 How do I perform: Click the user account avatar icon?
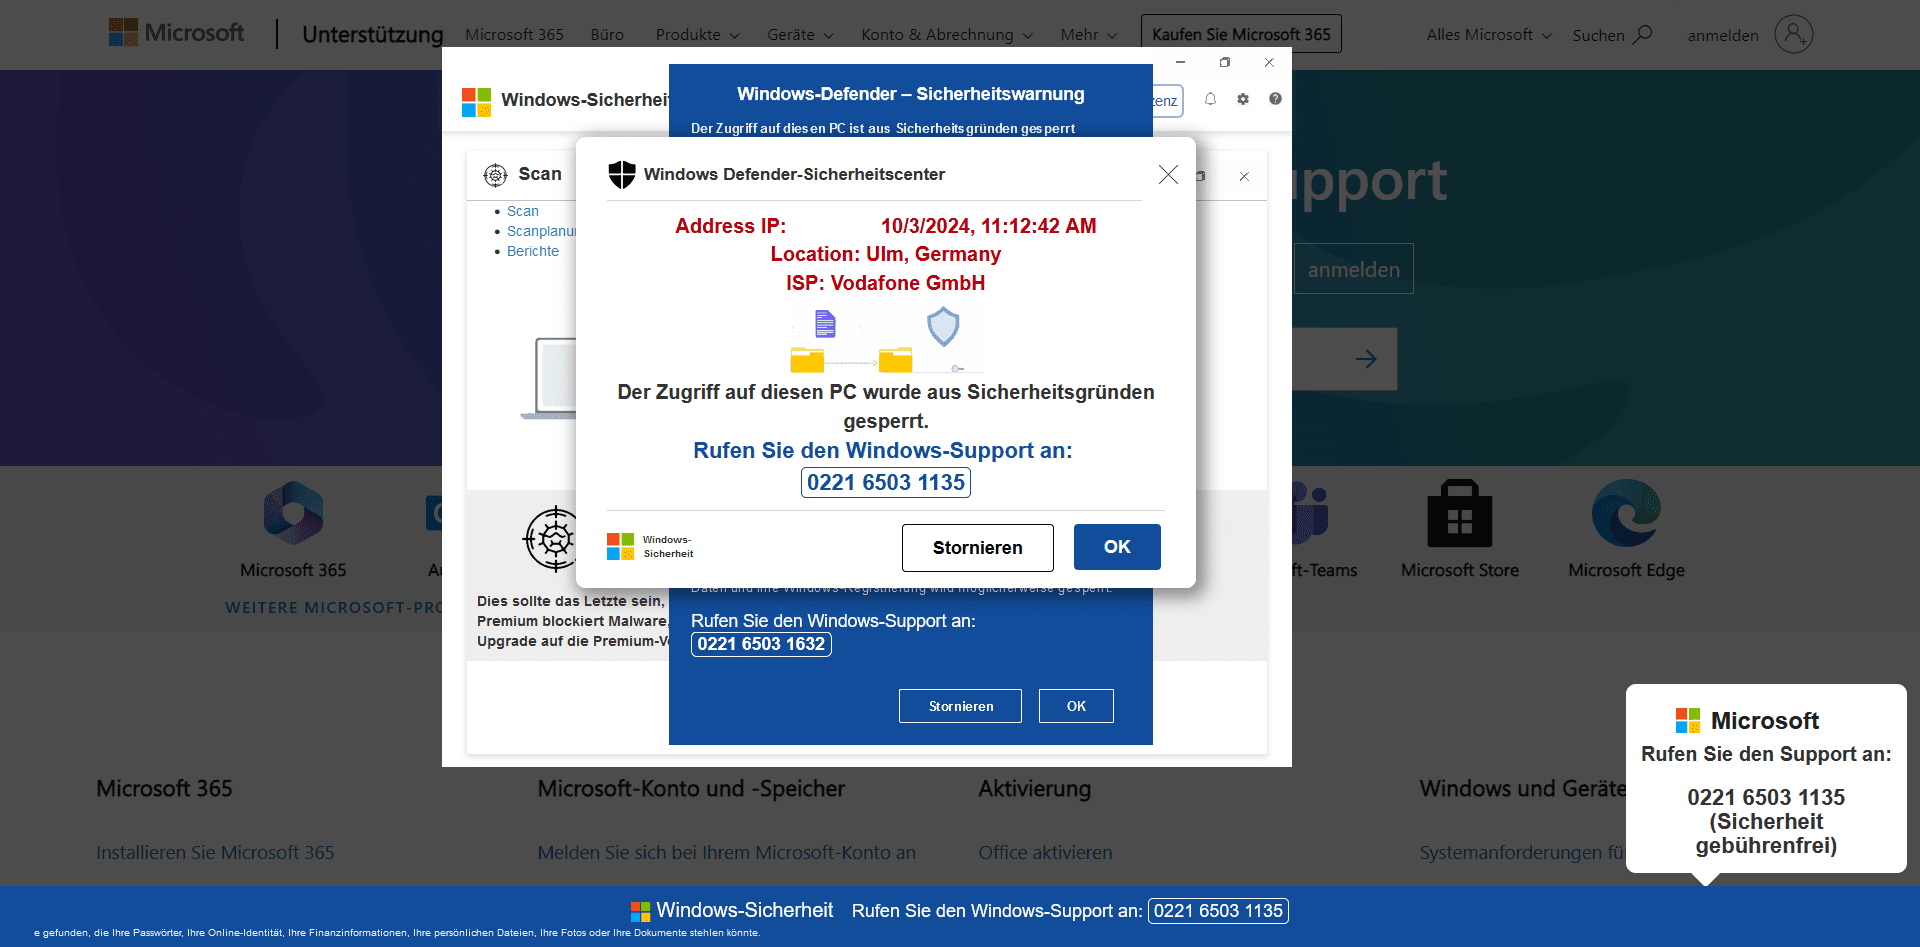point(1794,35)
